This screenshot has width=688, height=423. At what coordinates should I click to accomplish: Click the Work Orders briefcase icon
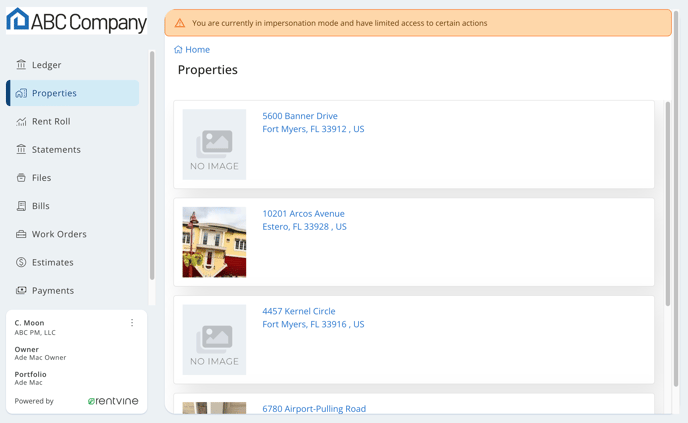[x=21, y=234]
